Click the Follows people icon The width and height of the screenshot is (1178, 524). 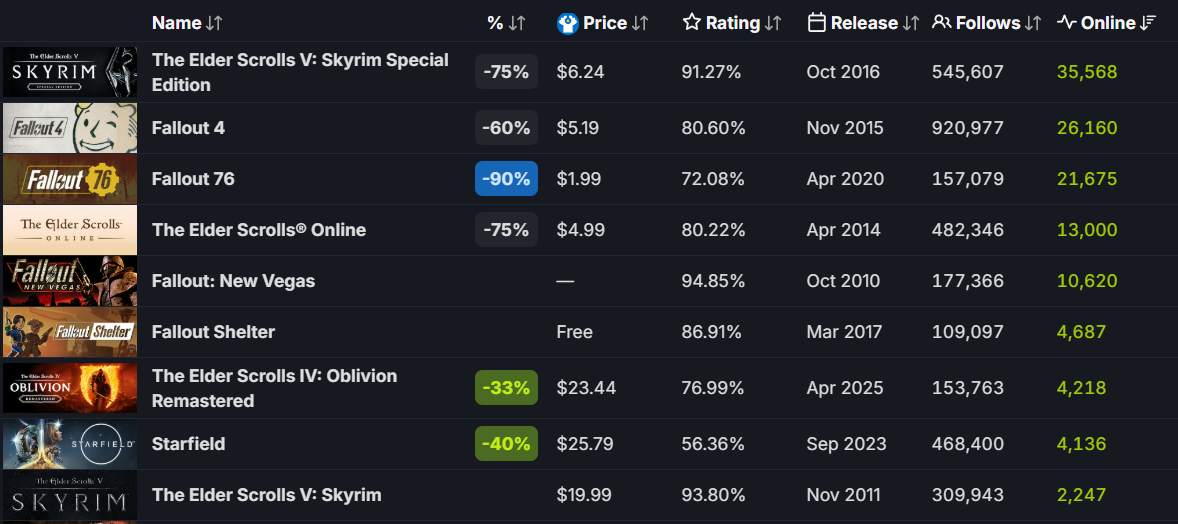pyautogui.click(x=941, y=23)
